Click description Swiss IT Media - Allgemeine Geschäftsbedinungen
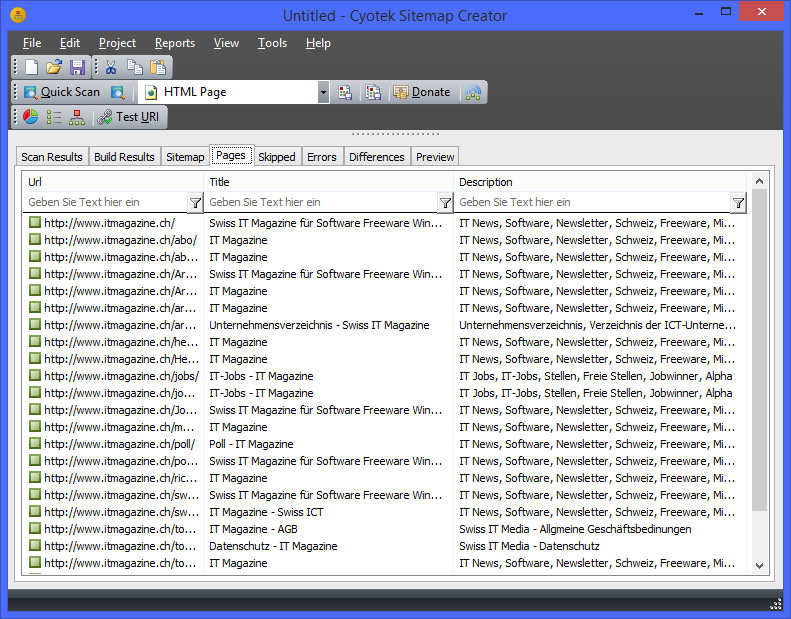 pyautogui.click(x=575, y=529)
